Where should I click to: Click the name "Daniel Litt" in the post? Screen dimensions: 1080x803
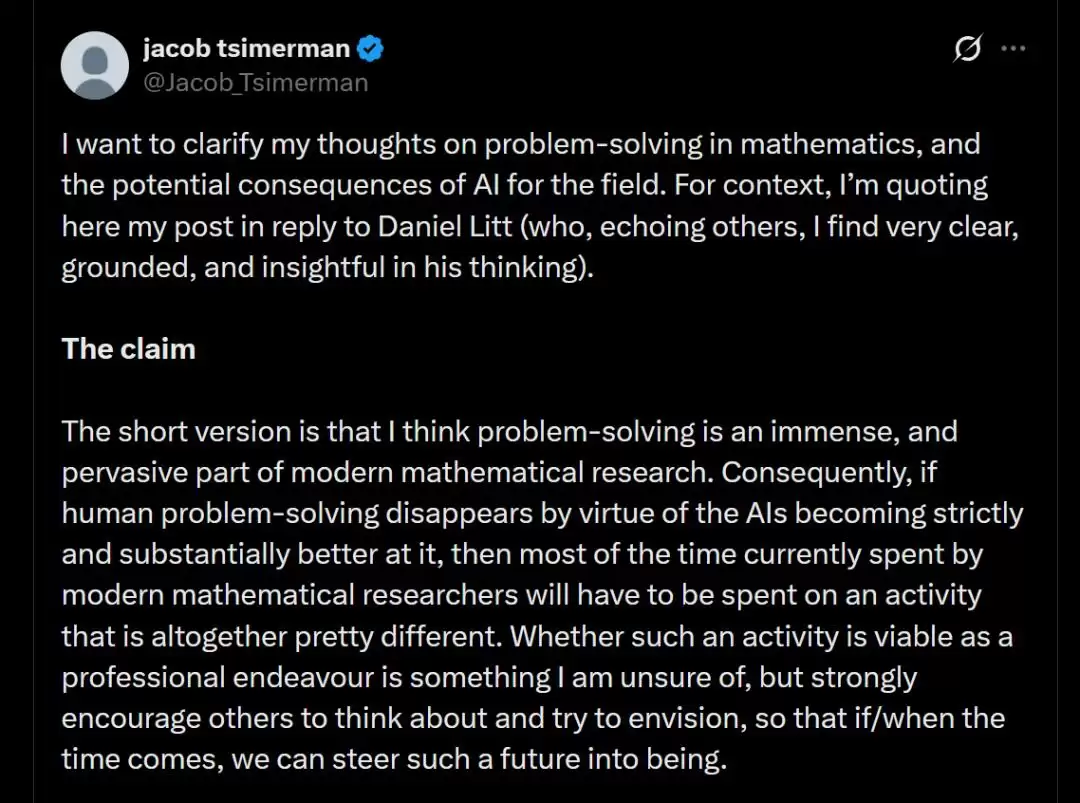click(445, 227)
